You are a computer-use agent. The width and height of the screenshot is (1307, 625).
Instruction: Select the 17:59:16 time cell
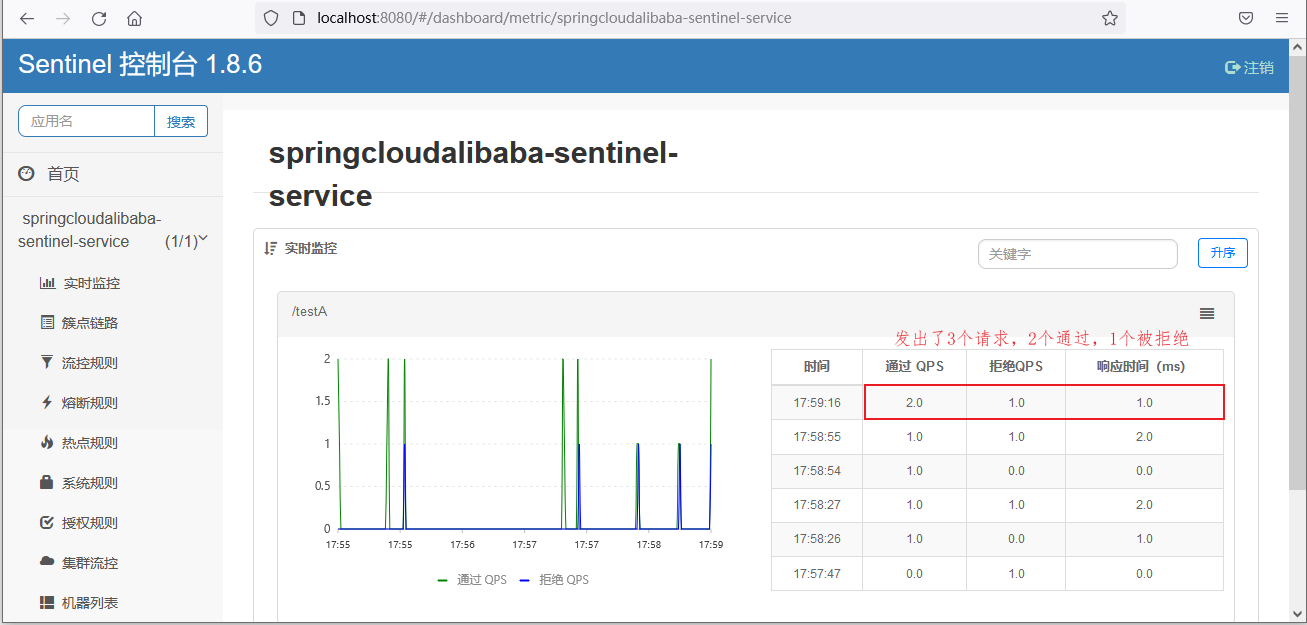point(817,403)
